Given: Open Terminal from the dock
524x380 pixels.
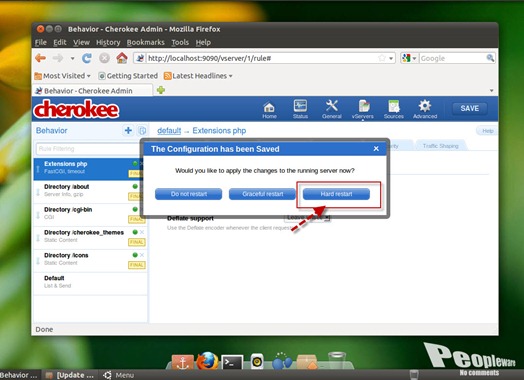Looking at the screenshot, I should (232, 362).
